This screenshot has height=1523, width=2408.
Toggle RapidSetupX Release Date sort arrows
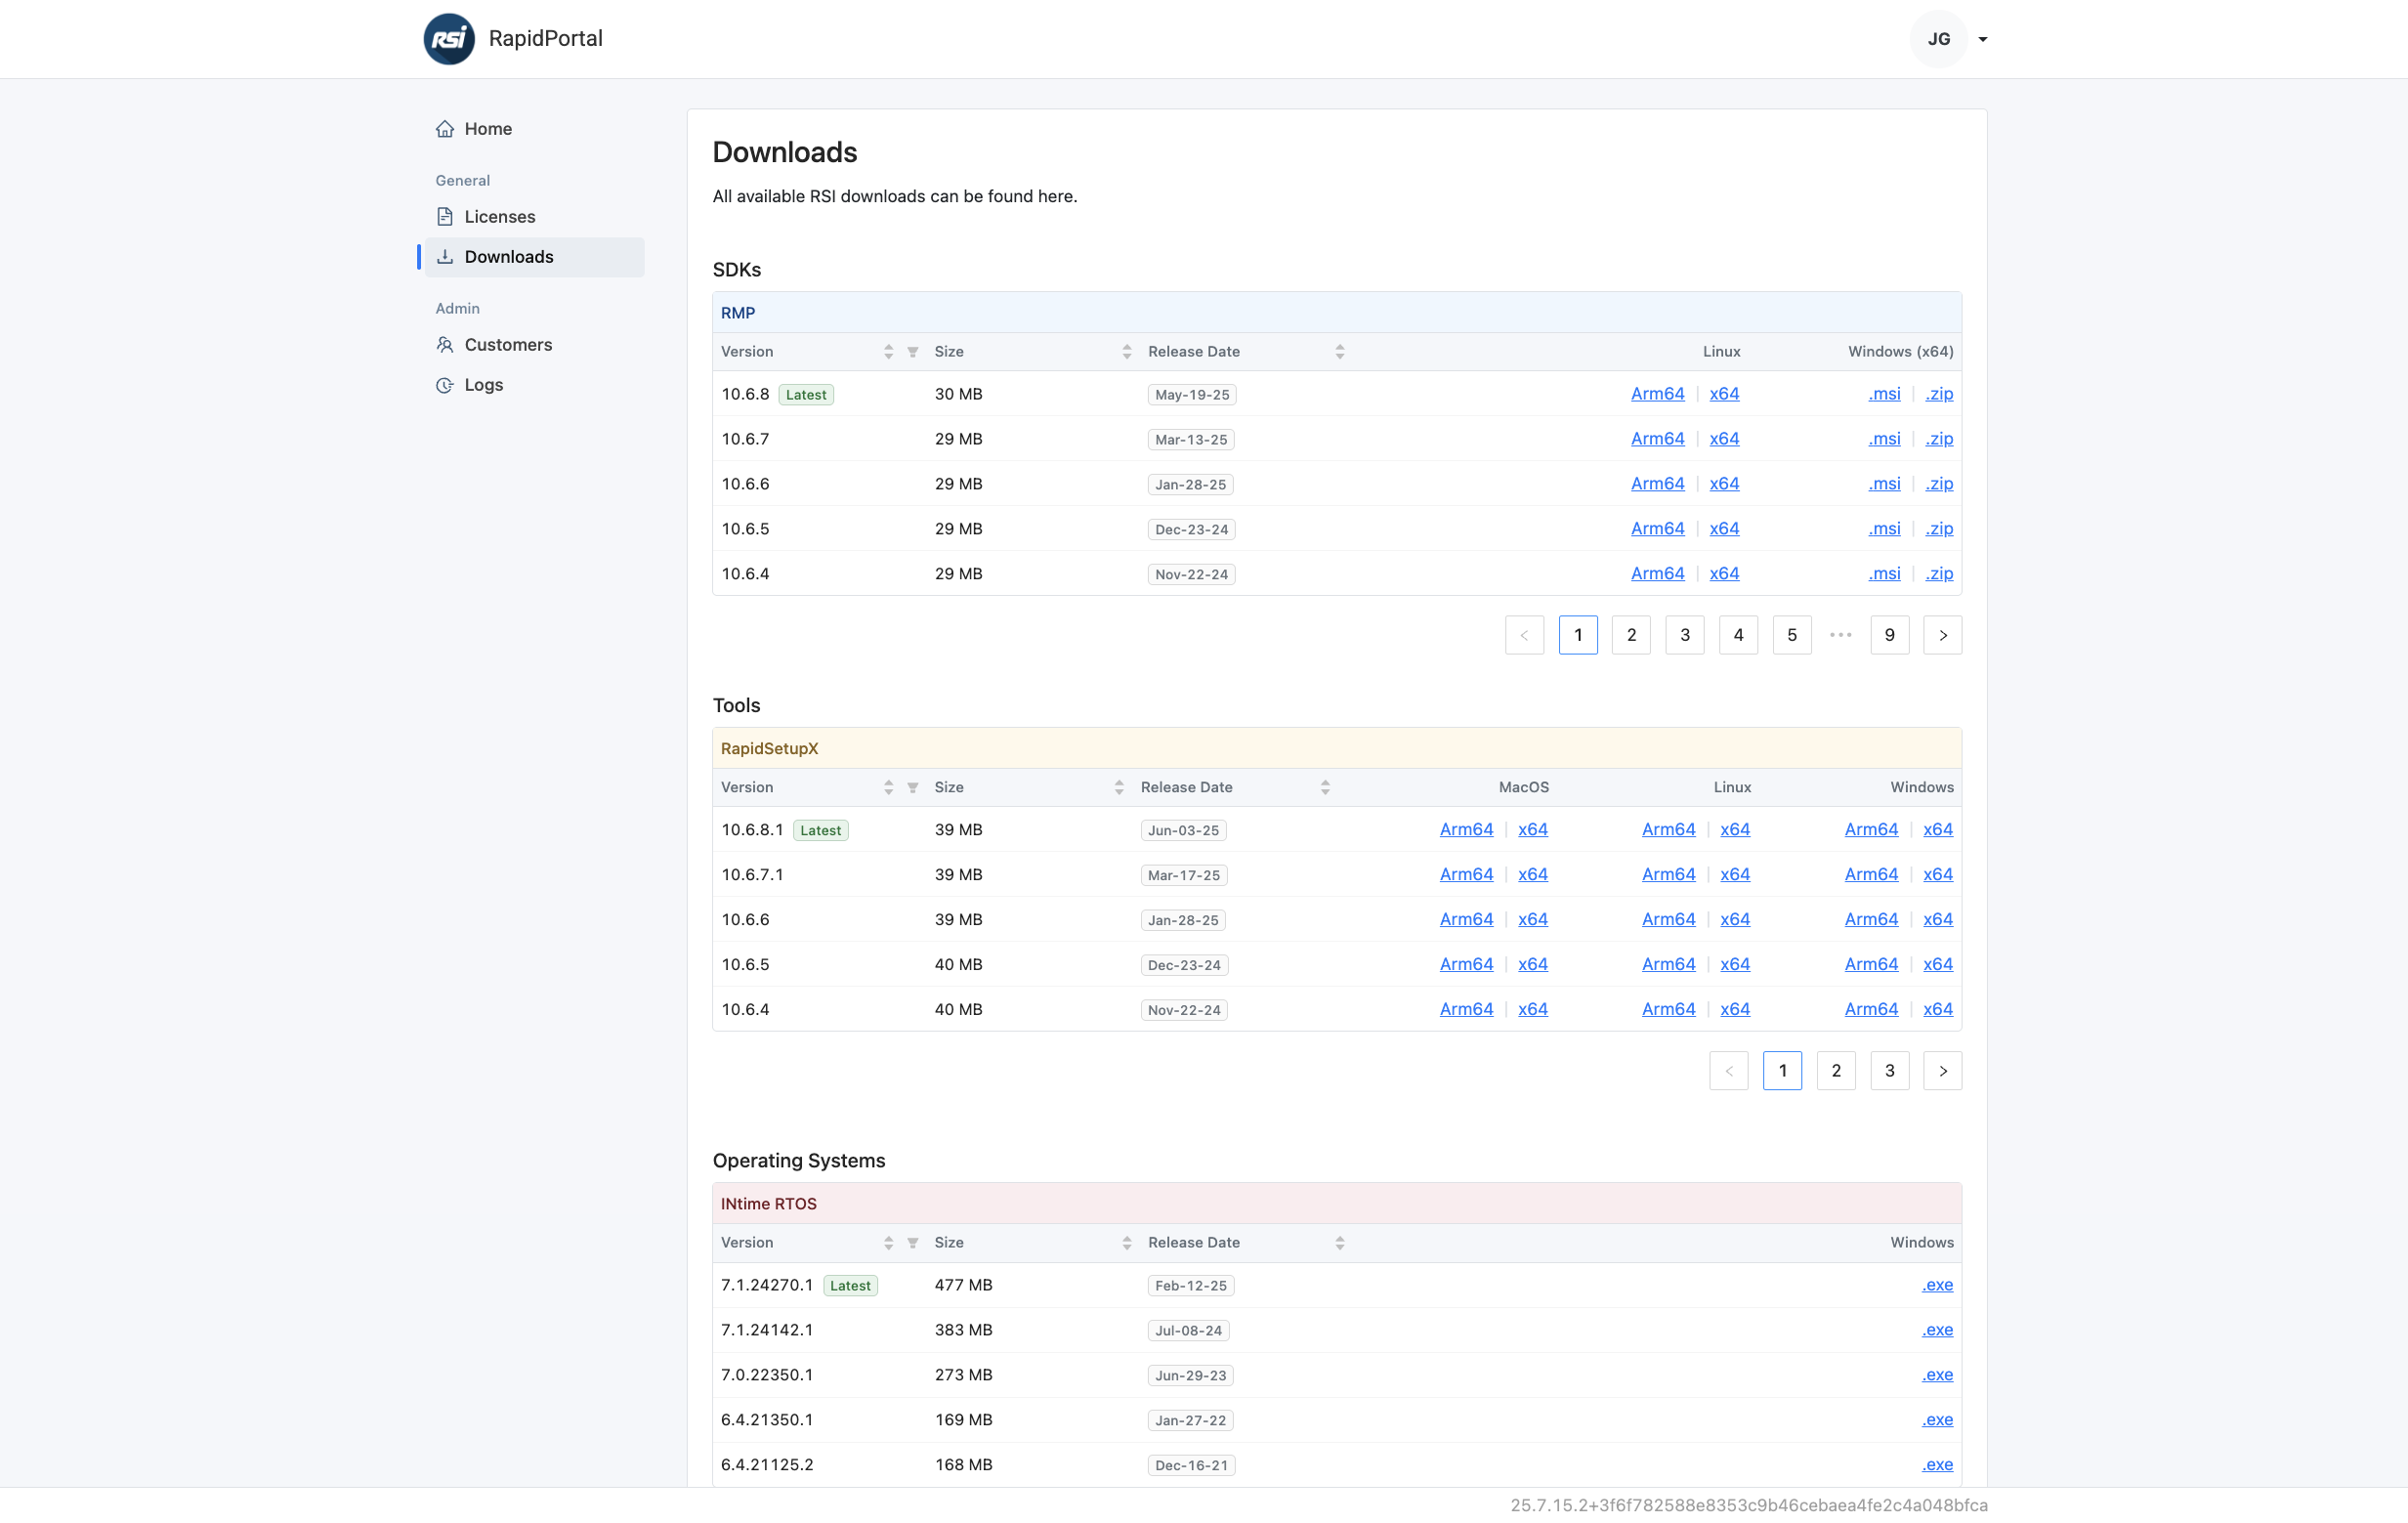click(x=1324, y=788)
